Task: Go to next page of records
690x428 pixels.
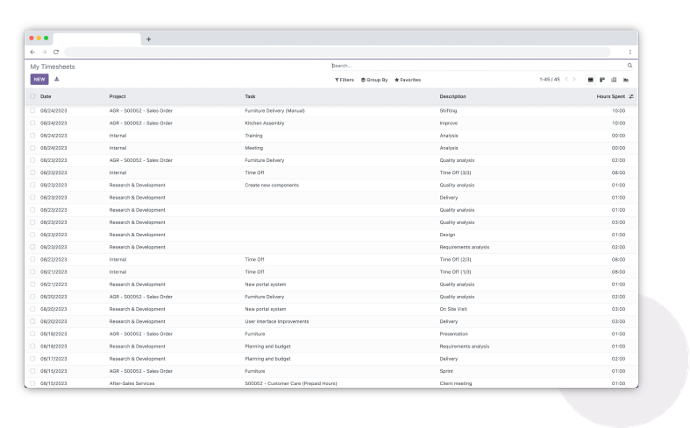Action: pyautogui.click(x=575, y=79)
